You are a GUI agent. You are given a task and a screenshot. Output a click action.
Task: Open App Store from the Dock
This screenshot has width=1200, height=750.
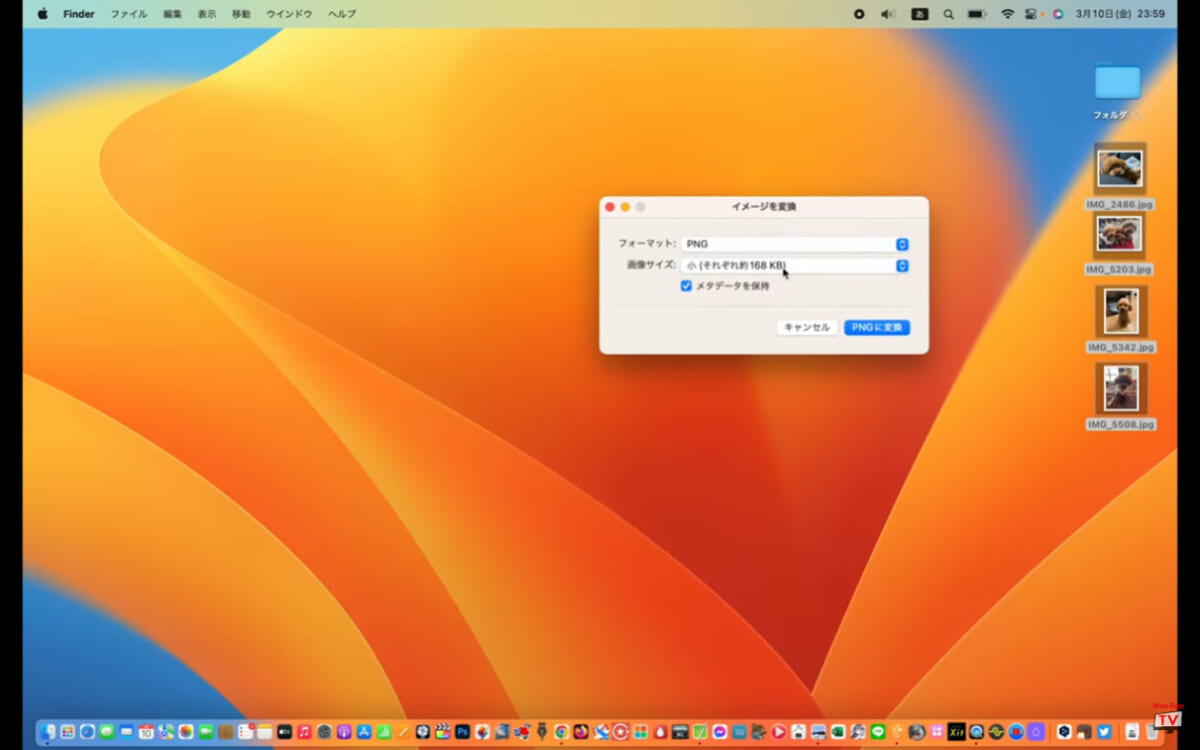click(362, 732)
